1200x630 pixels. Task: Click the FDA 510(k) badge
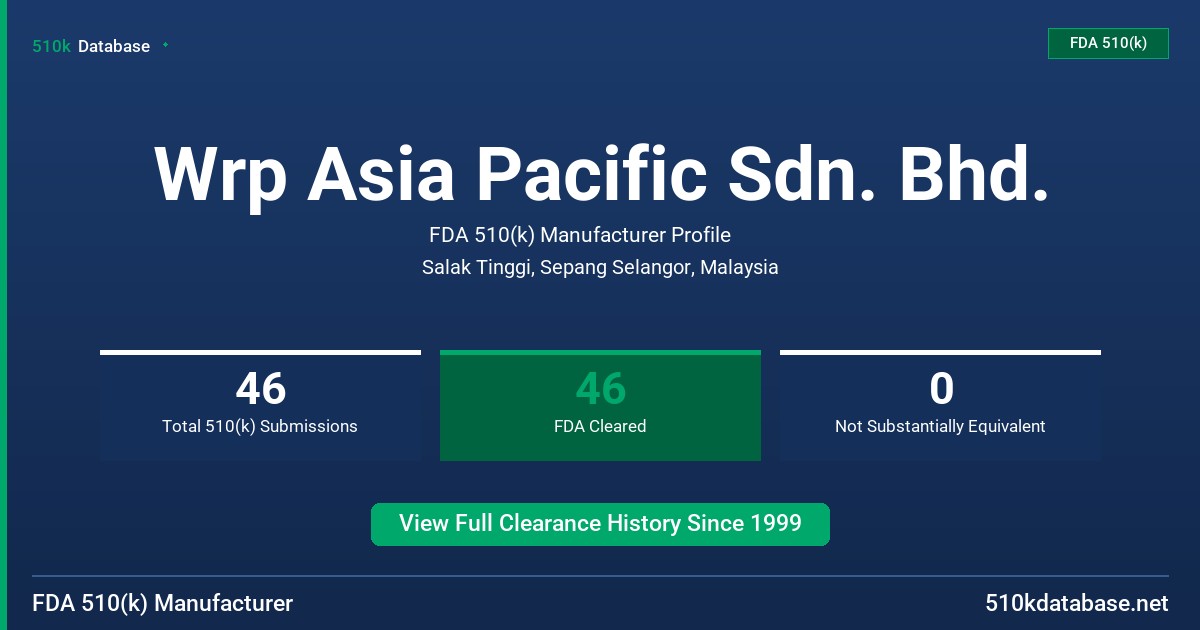pos(1108,43)
